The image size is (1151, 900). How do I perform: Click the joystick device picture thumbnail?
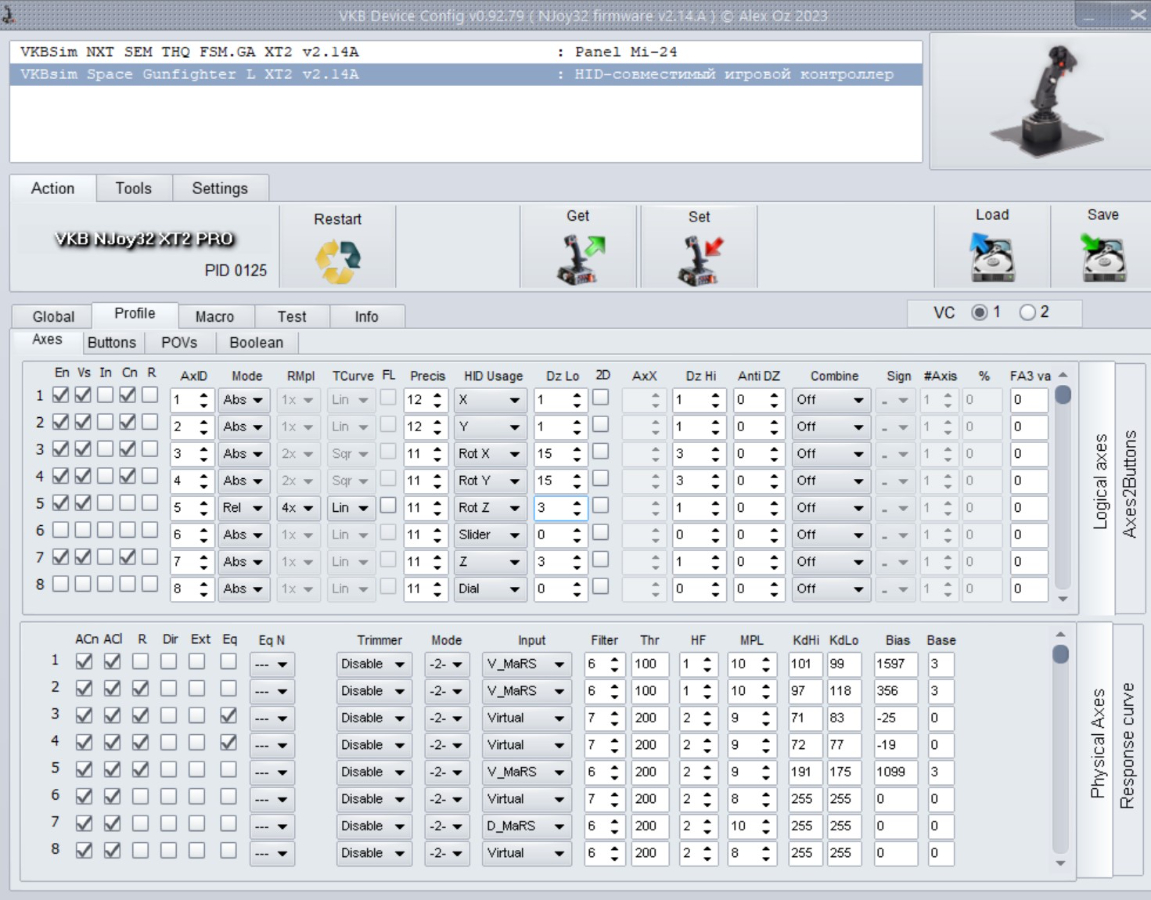(1049, 101)
